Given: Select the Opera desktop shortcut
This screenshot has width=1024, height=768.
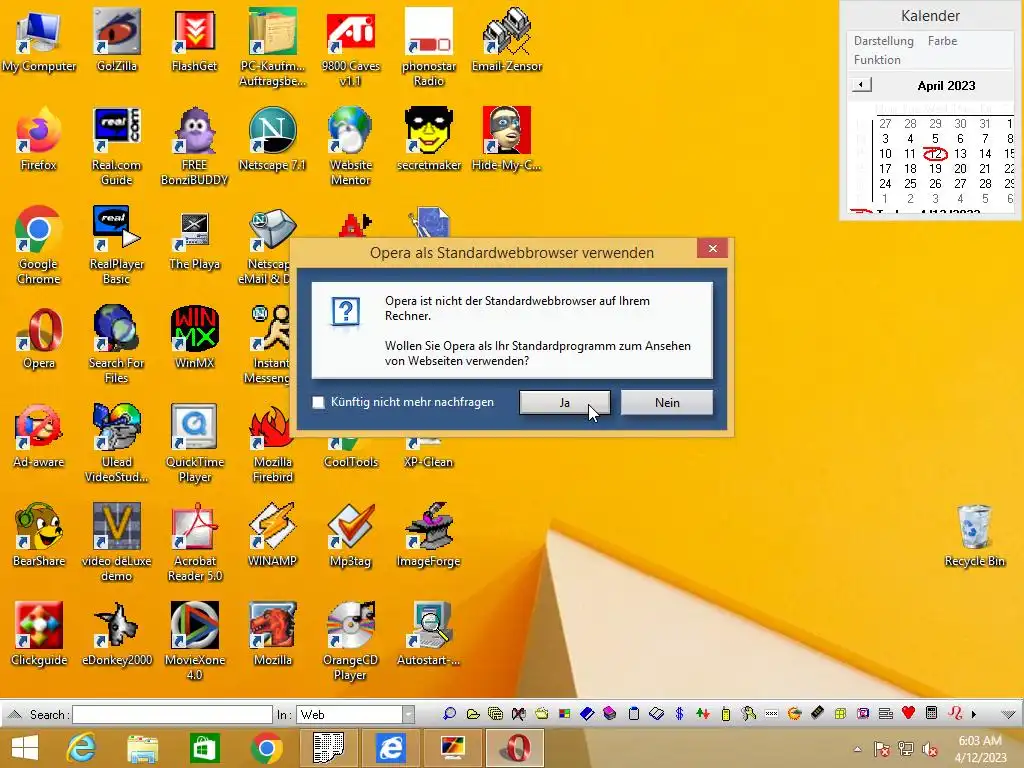Looking at the screenshot, I should click(39, 338).
